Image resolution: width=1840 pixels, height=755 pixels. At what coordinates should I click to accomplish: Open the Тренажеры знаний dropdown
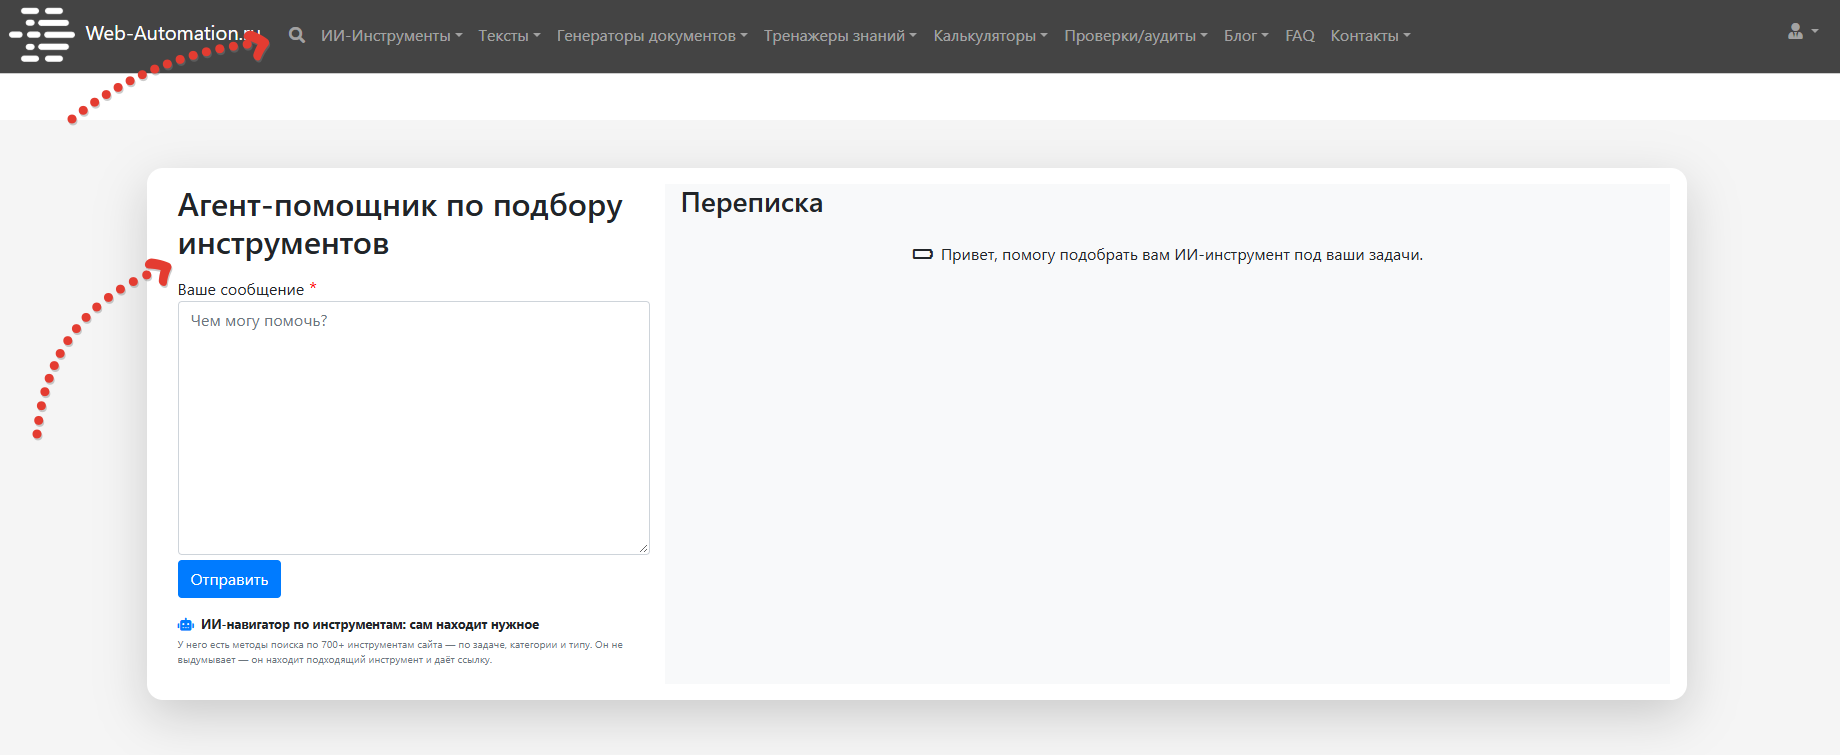click(840, 36)
